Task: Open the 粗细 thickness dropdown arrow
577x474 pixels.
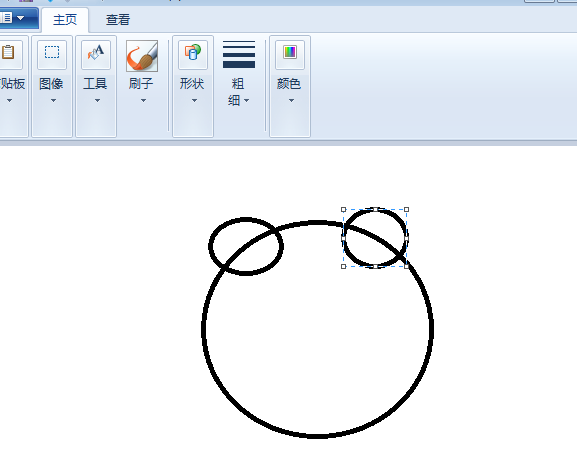Action: tap(247, 100)
